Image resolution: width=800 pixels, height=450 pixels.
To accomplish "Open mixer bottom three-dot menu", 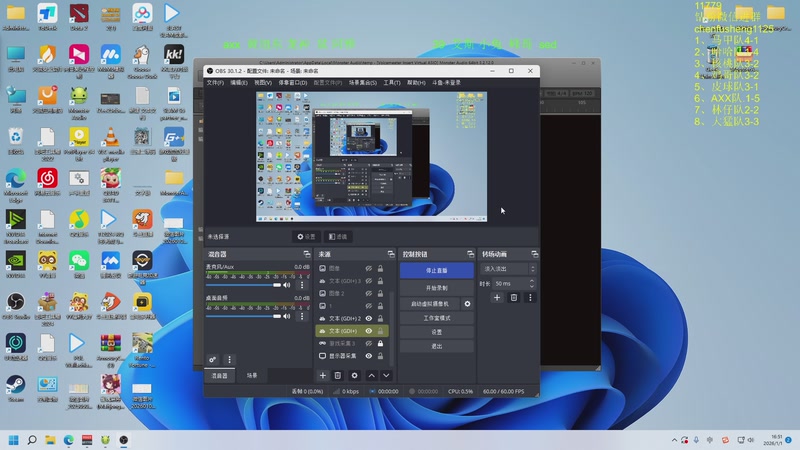I will click(229, 360).
